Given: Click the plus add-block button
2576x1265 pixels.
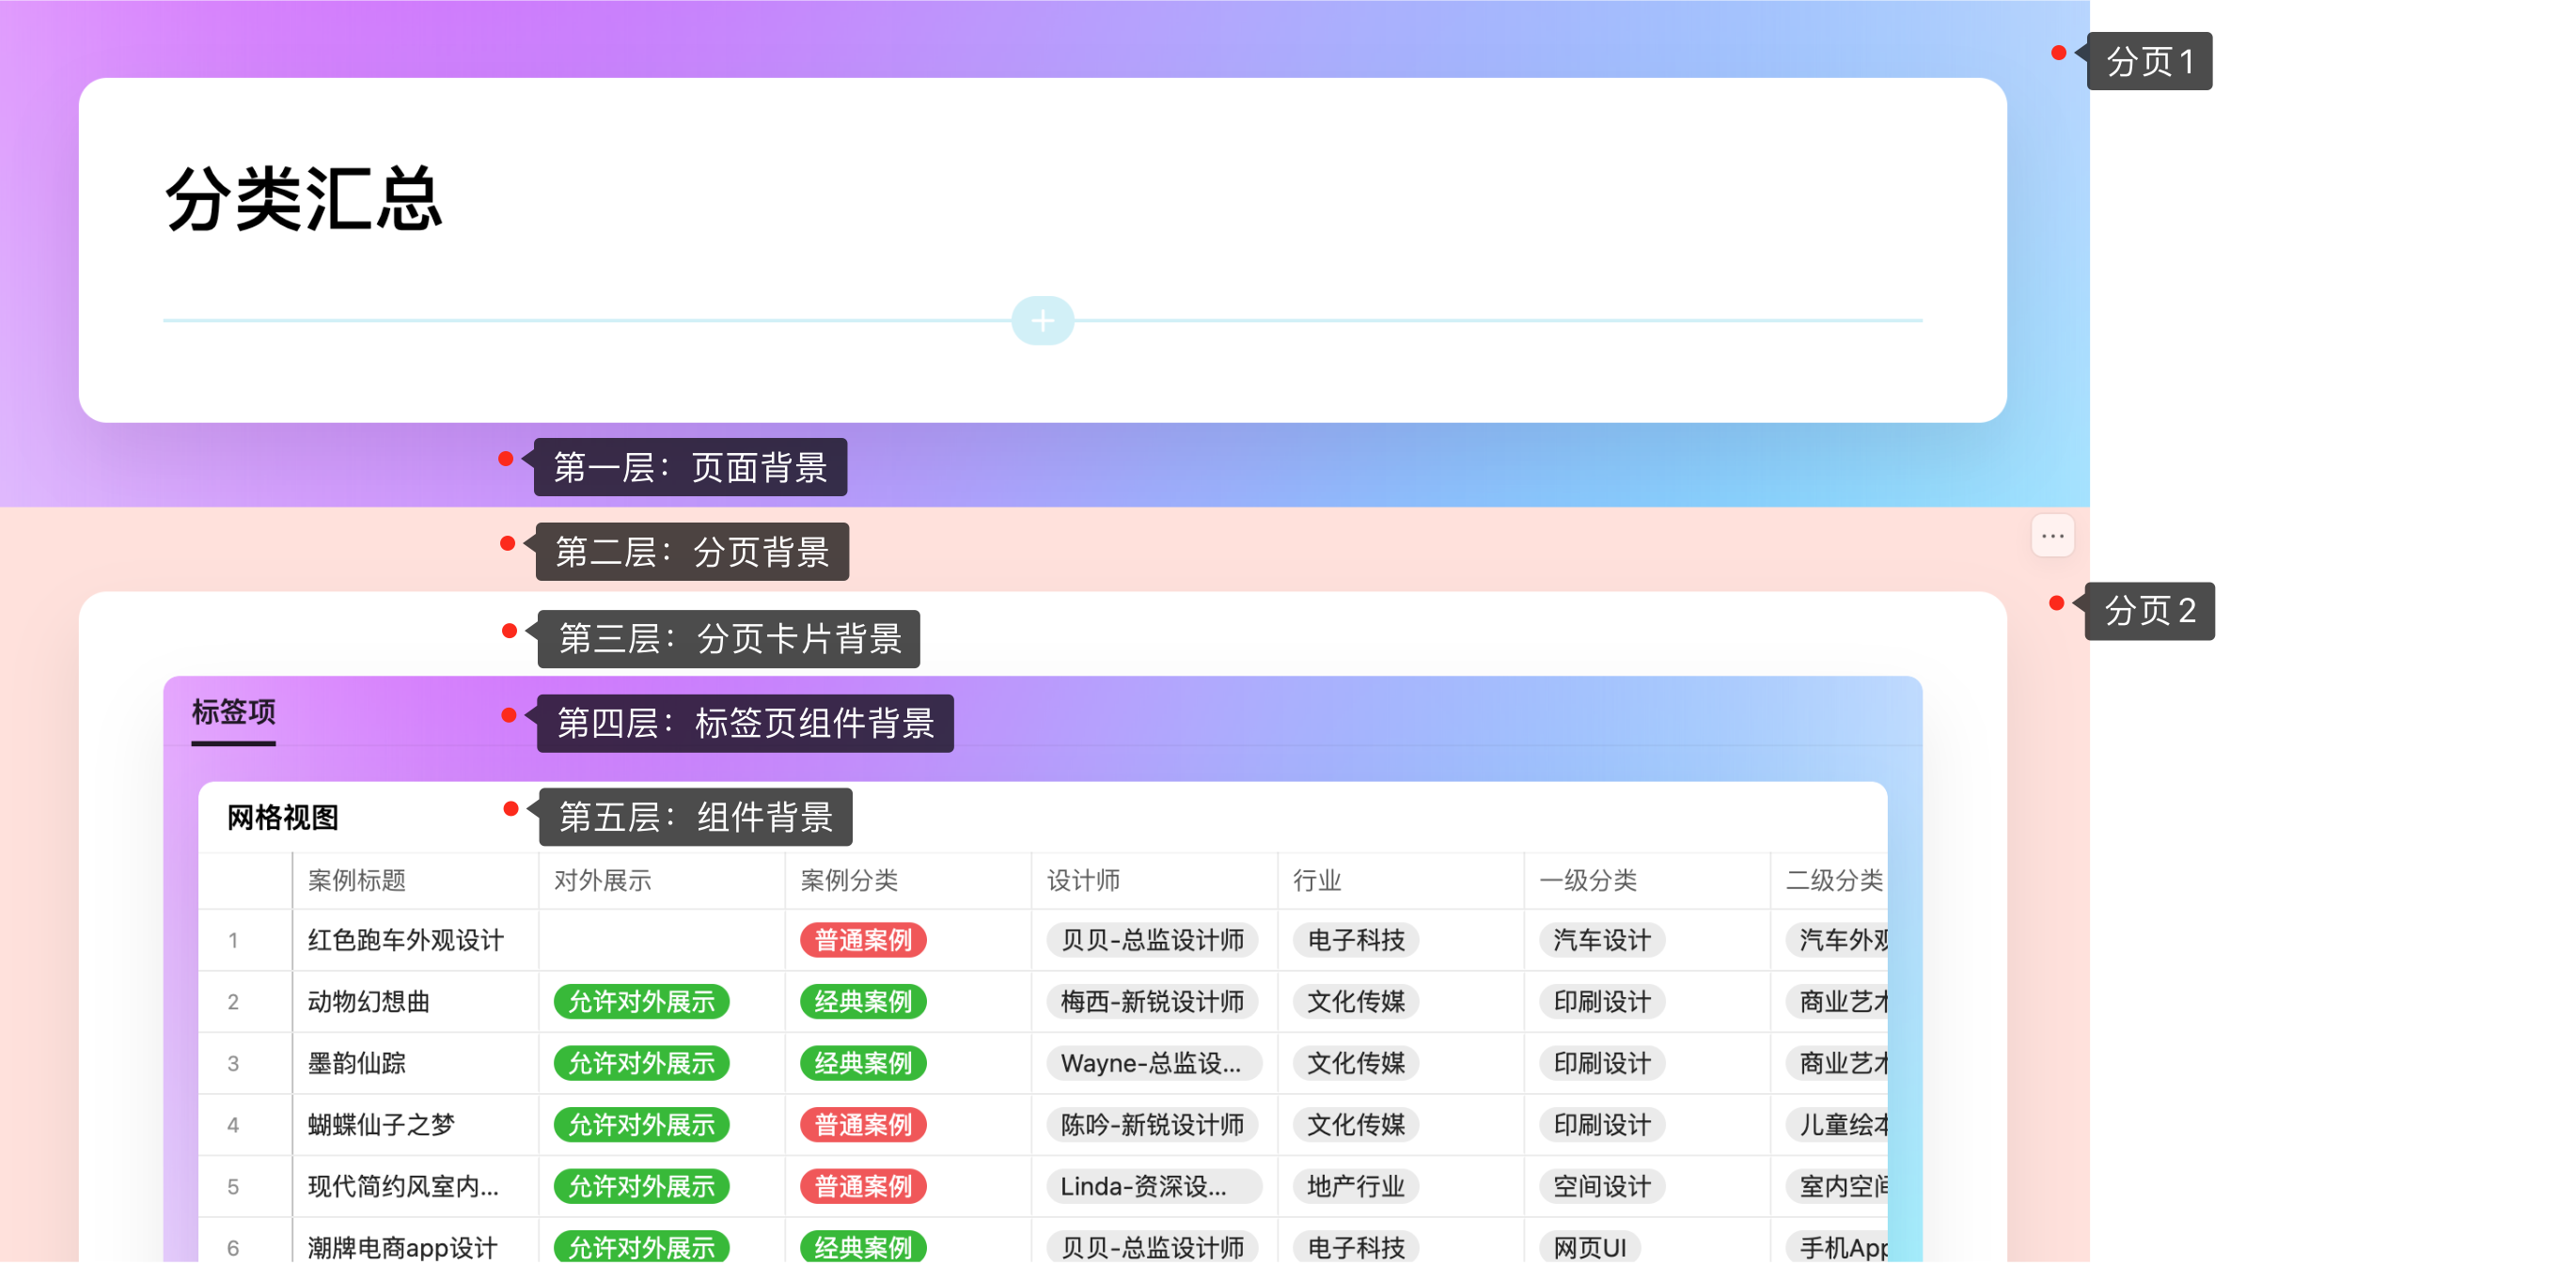Looking at the screenshot, I should [1042, 321].
